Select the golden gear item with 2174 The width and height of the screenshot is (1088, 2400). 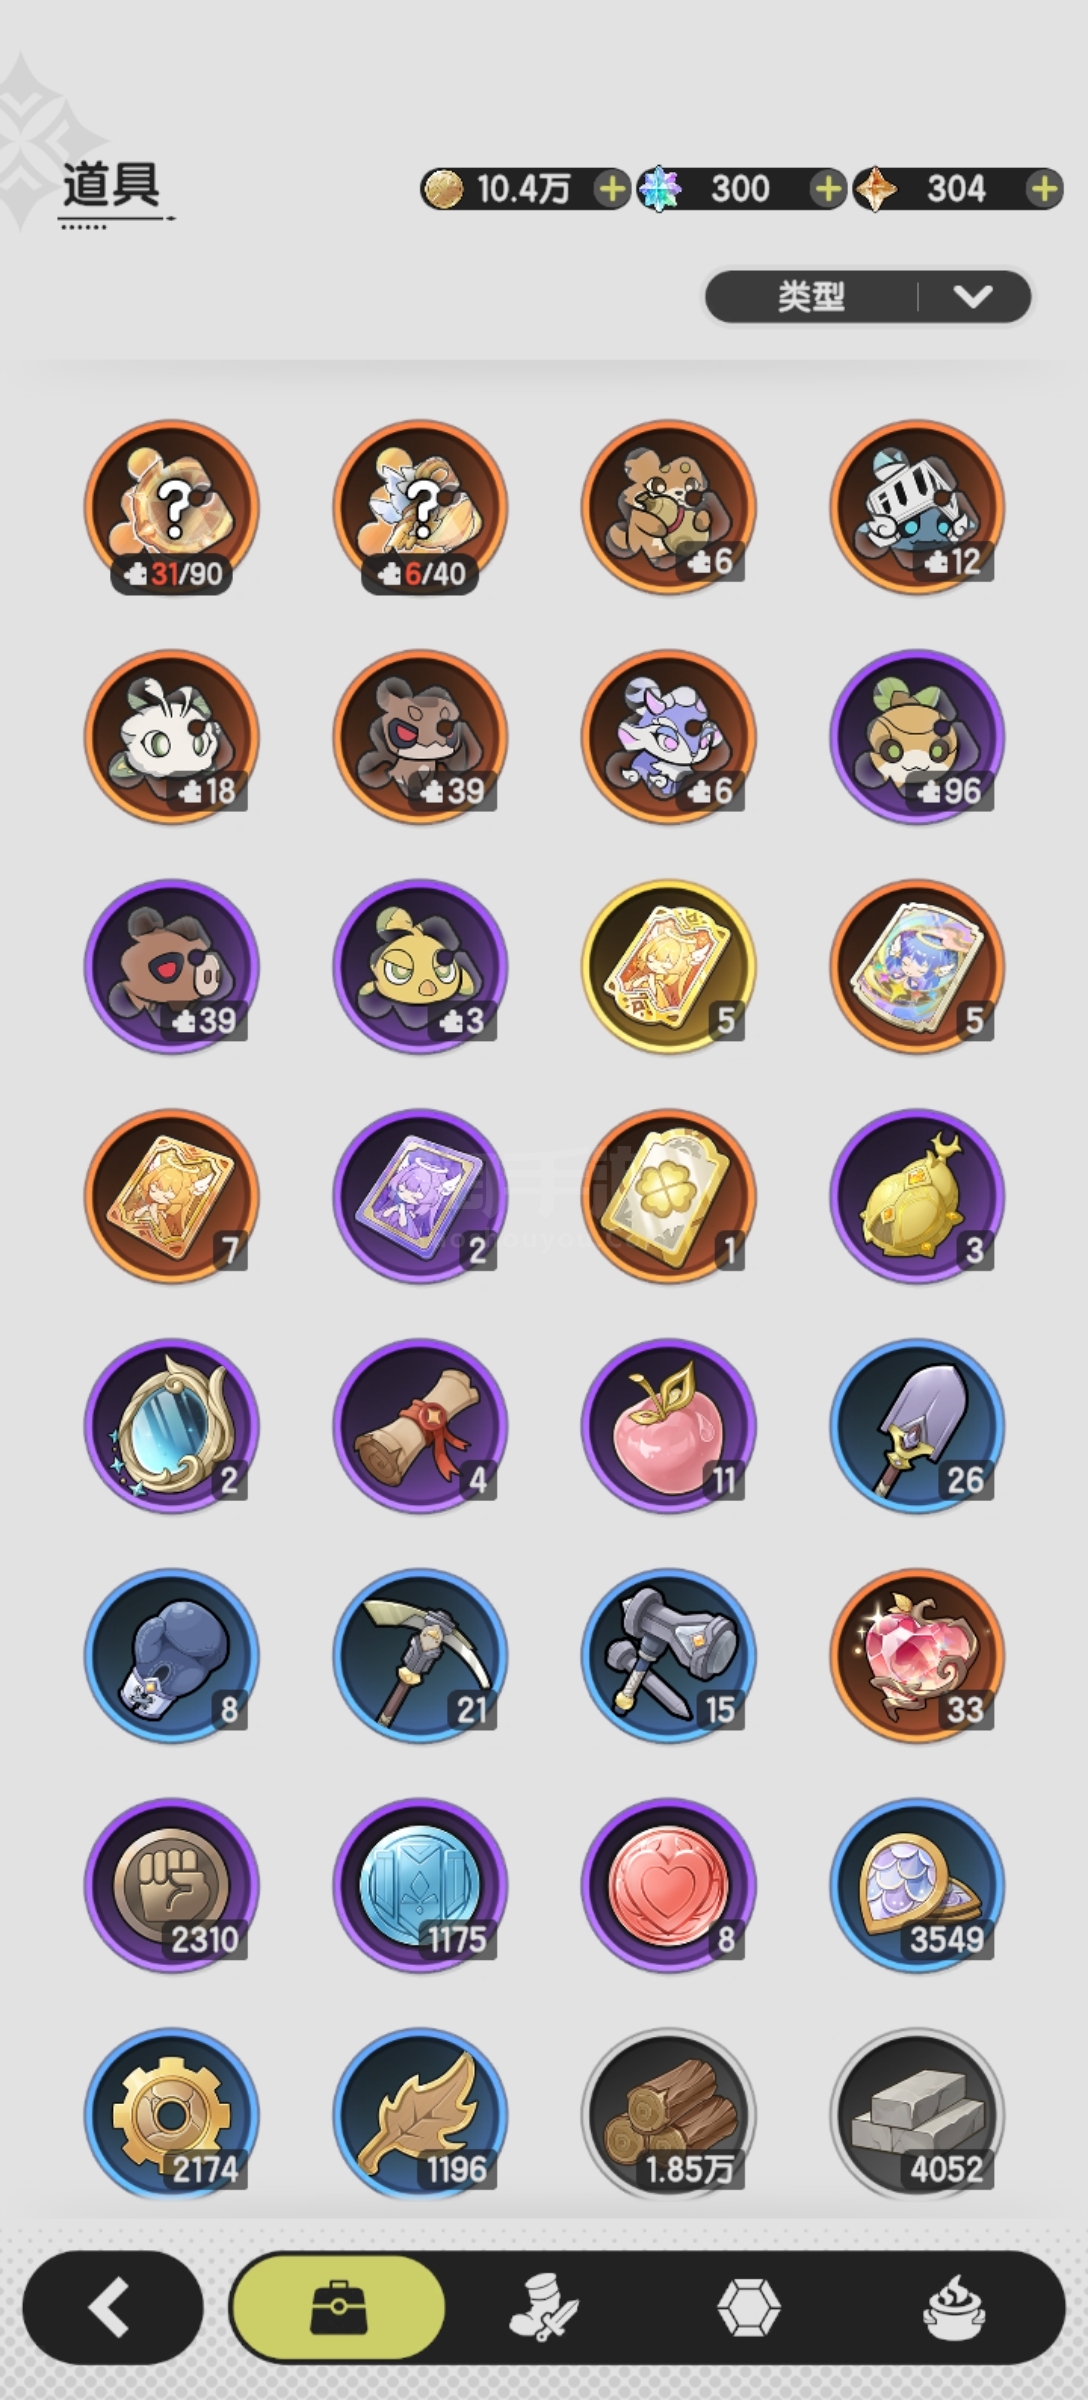pyautogui.click(x=172, y=2115)
